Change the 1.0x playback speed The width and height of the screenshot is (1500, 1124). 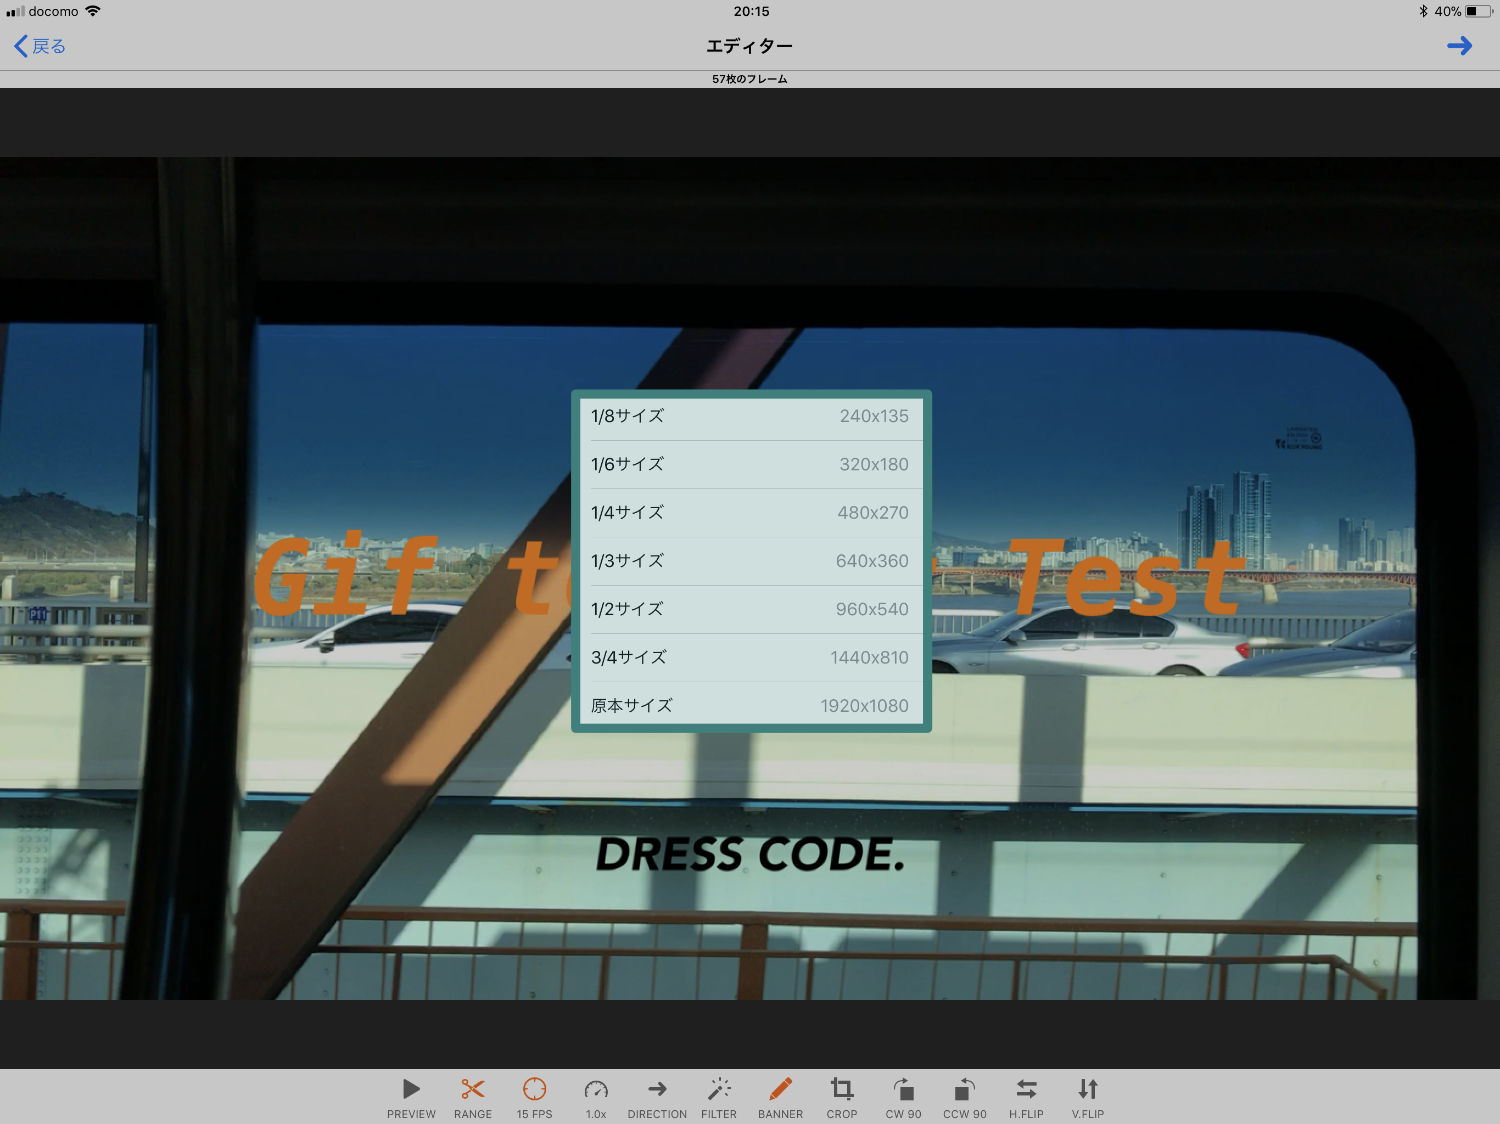(x=596, y=1097)
